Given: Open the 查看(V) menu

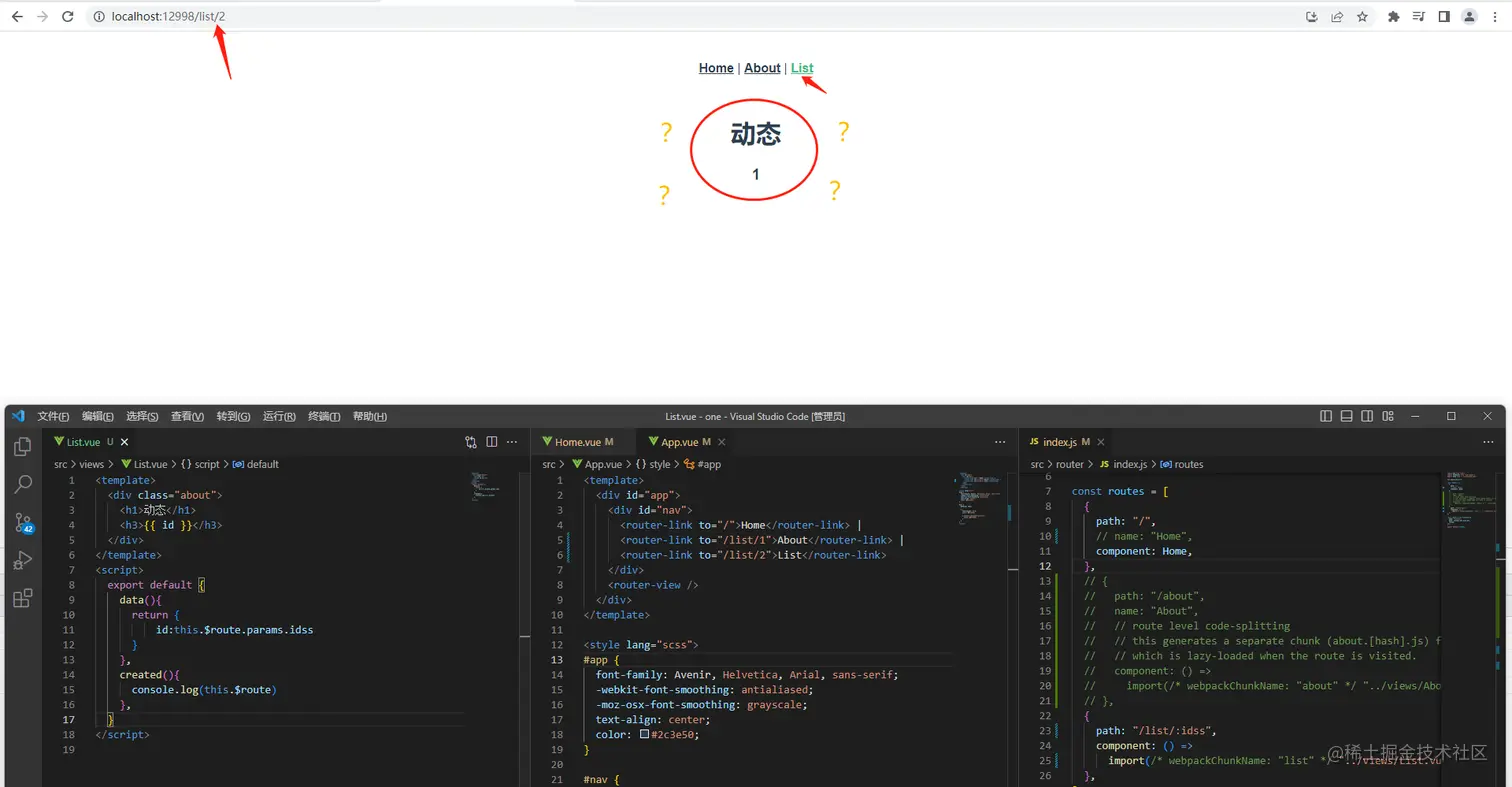Looking at the screenshot, I should (188, 416).
